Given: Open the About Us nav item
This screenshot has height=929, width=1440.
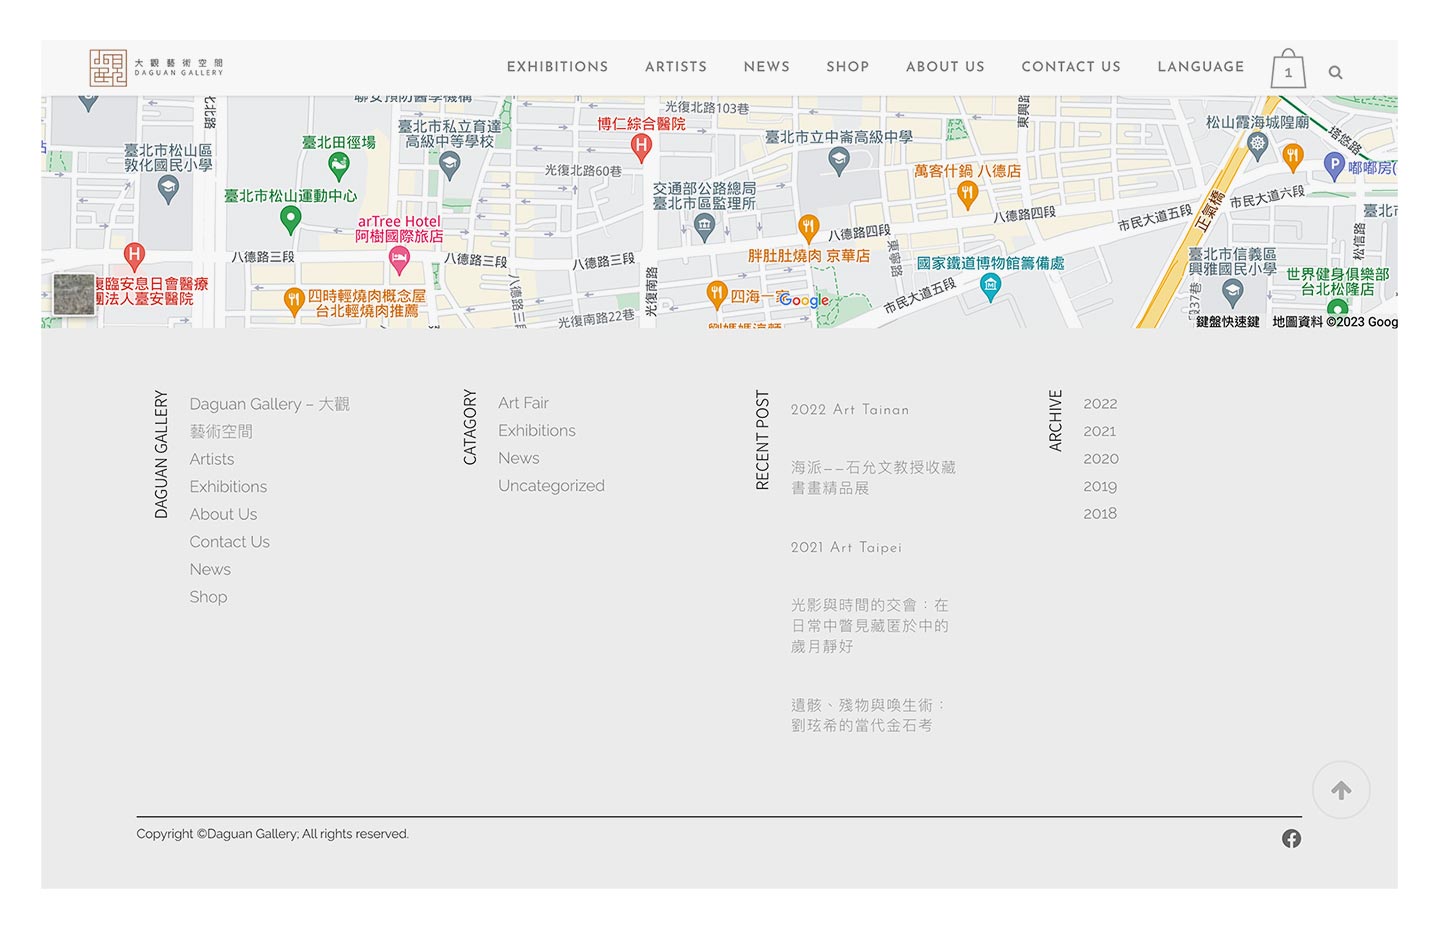Looking at the screenshot, I should click(945, 67).
